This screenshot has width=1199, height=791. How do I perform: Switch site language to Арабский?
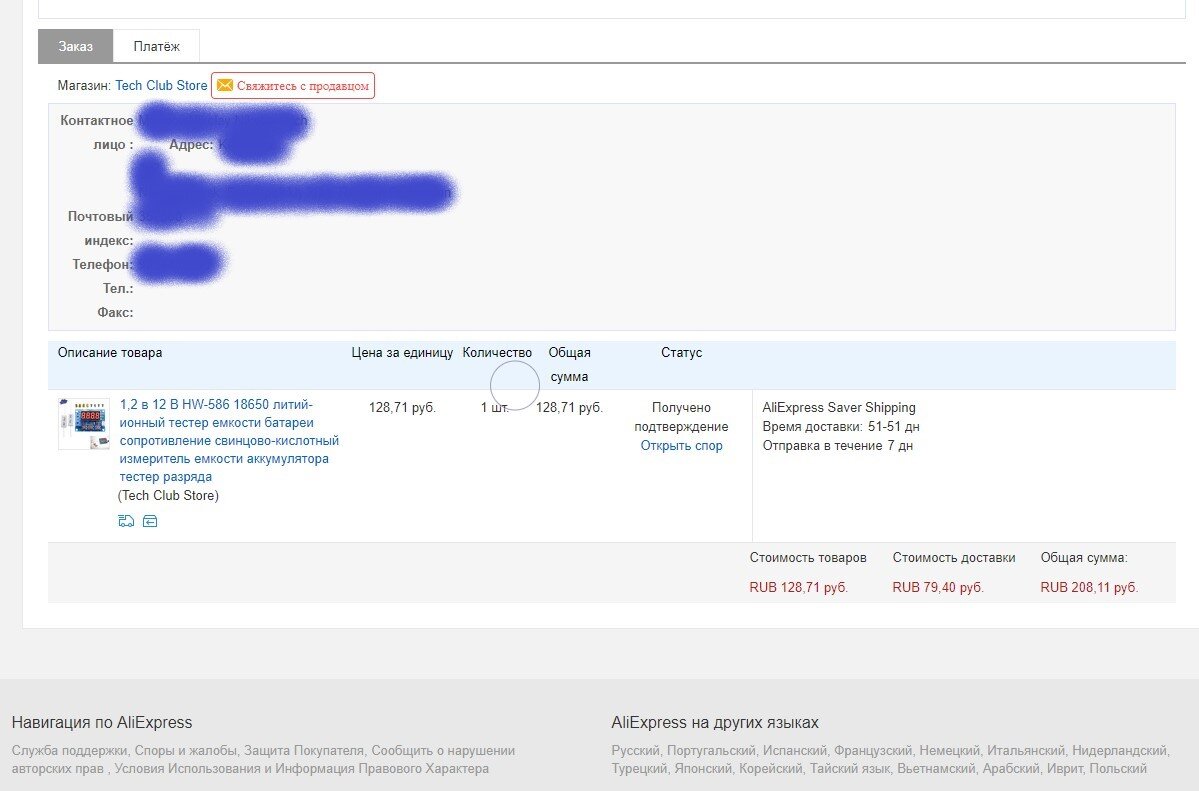1010,769
